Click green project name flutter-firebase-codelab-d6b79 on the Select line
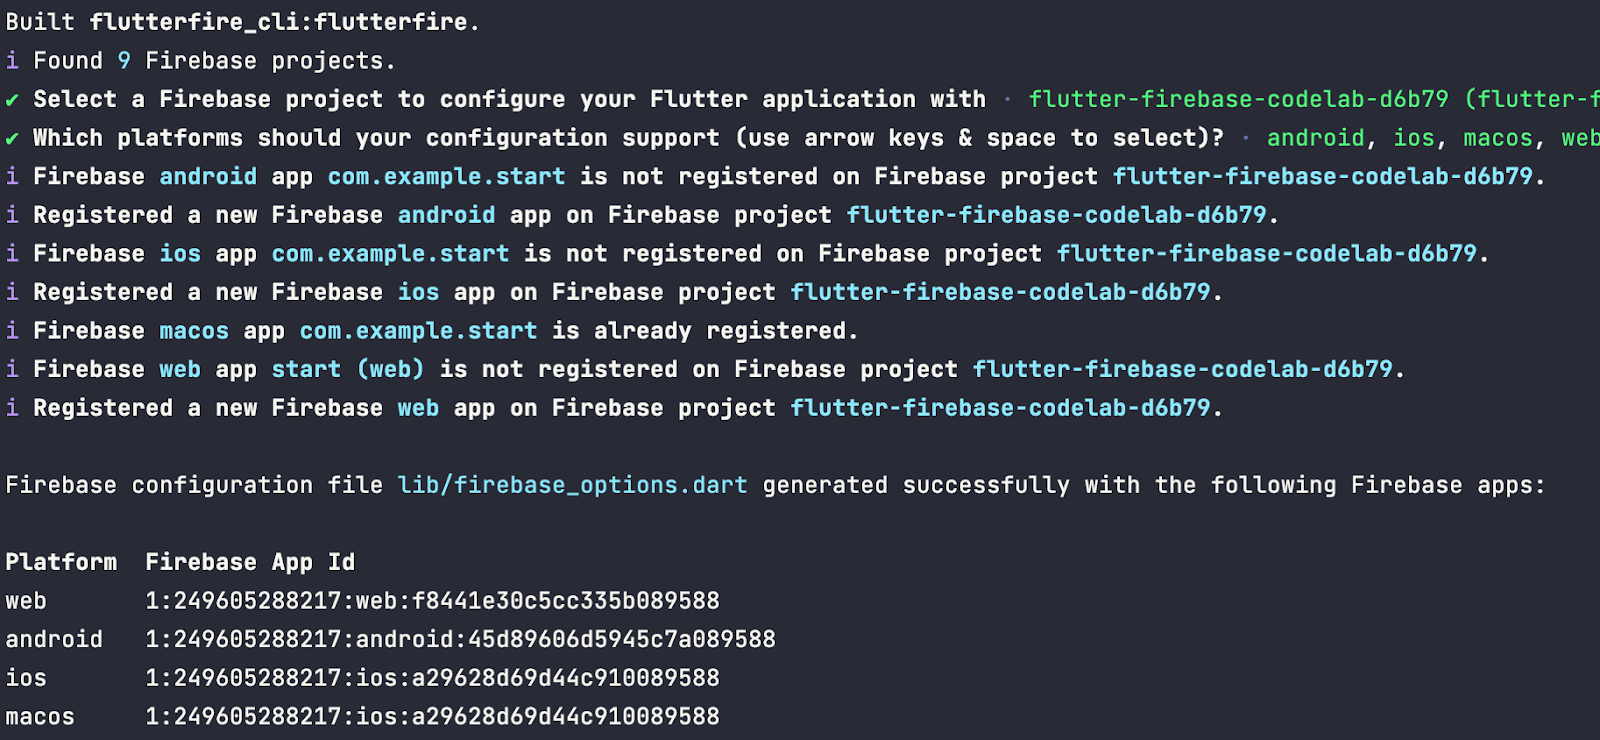This screenshot has width=1600, height=740. (1238, 100)
